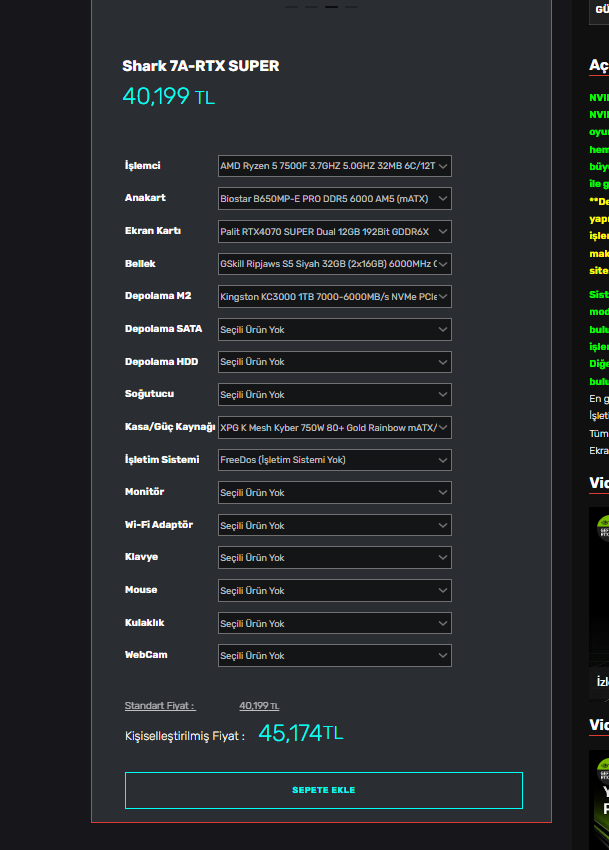Image resolution: width=609 pixels, height=850 pixels.
Task: Open the Klavye keyboard dropdown
Action: [x=335, y=558]
